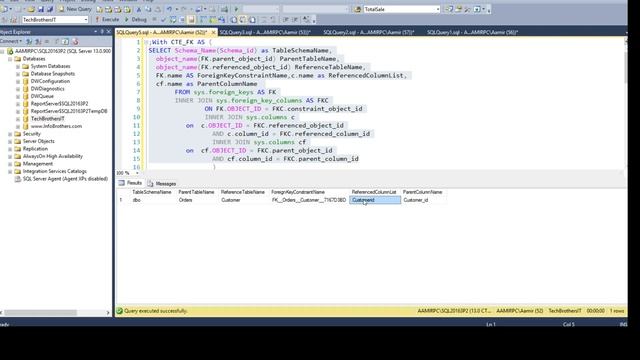
Task: Select the www.InfoBrothers.com database
Action: pos(56,126)
